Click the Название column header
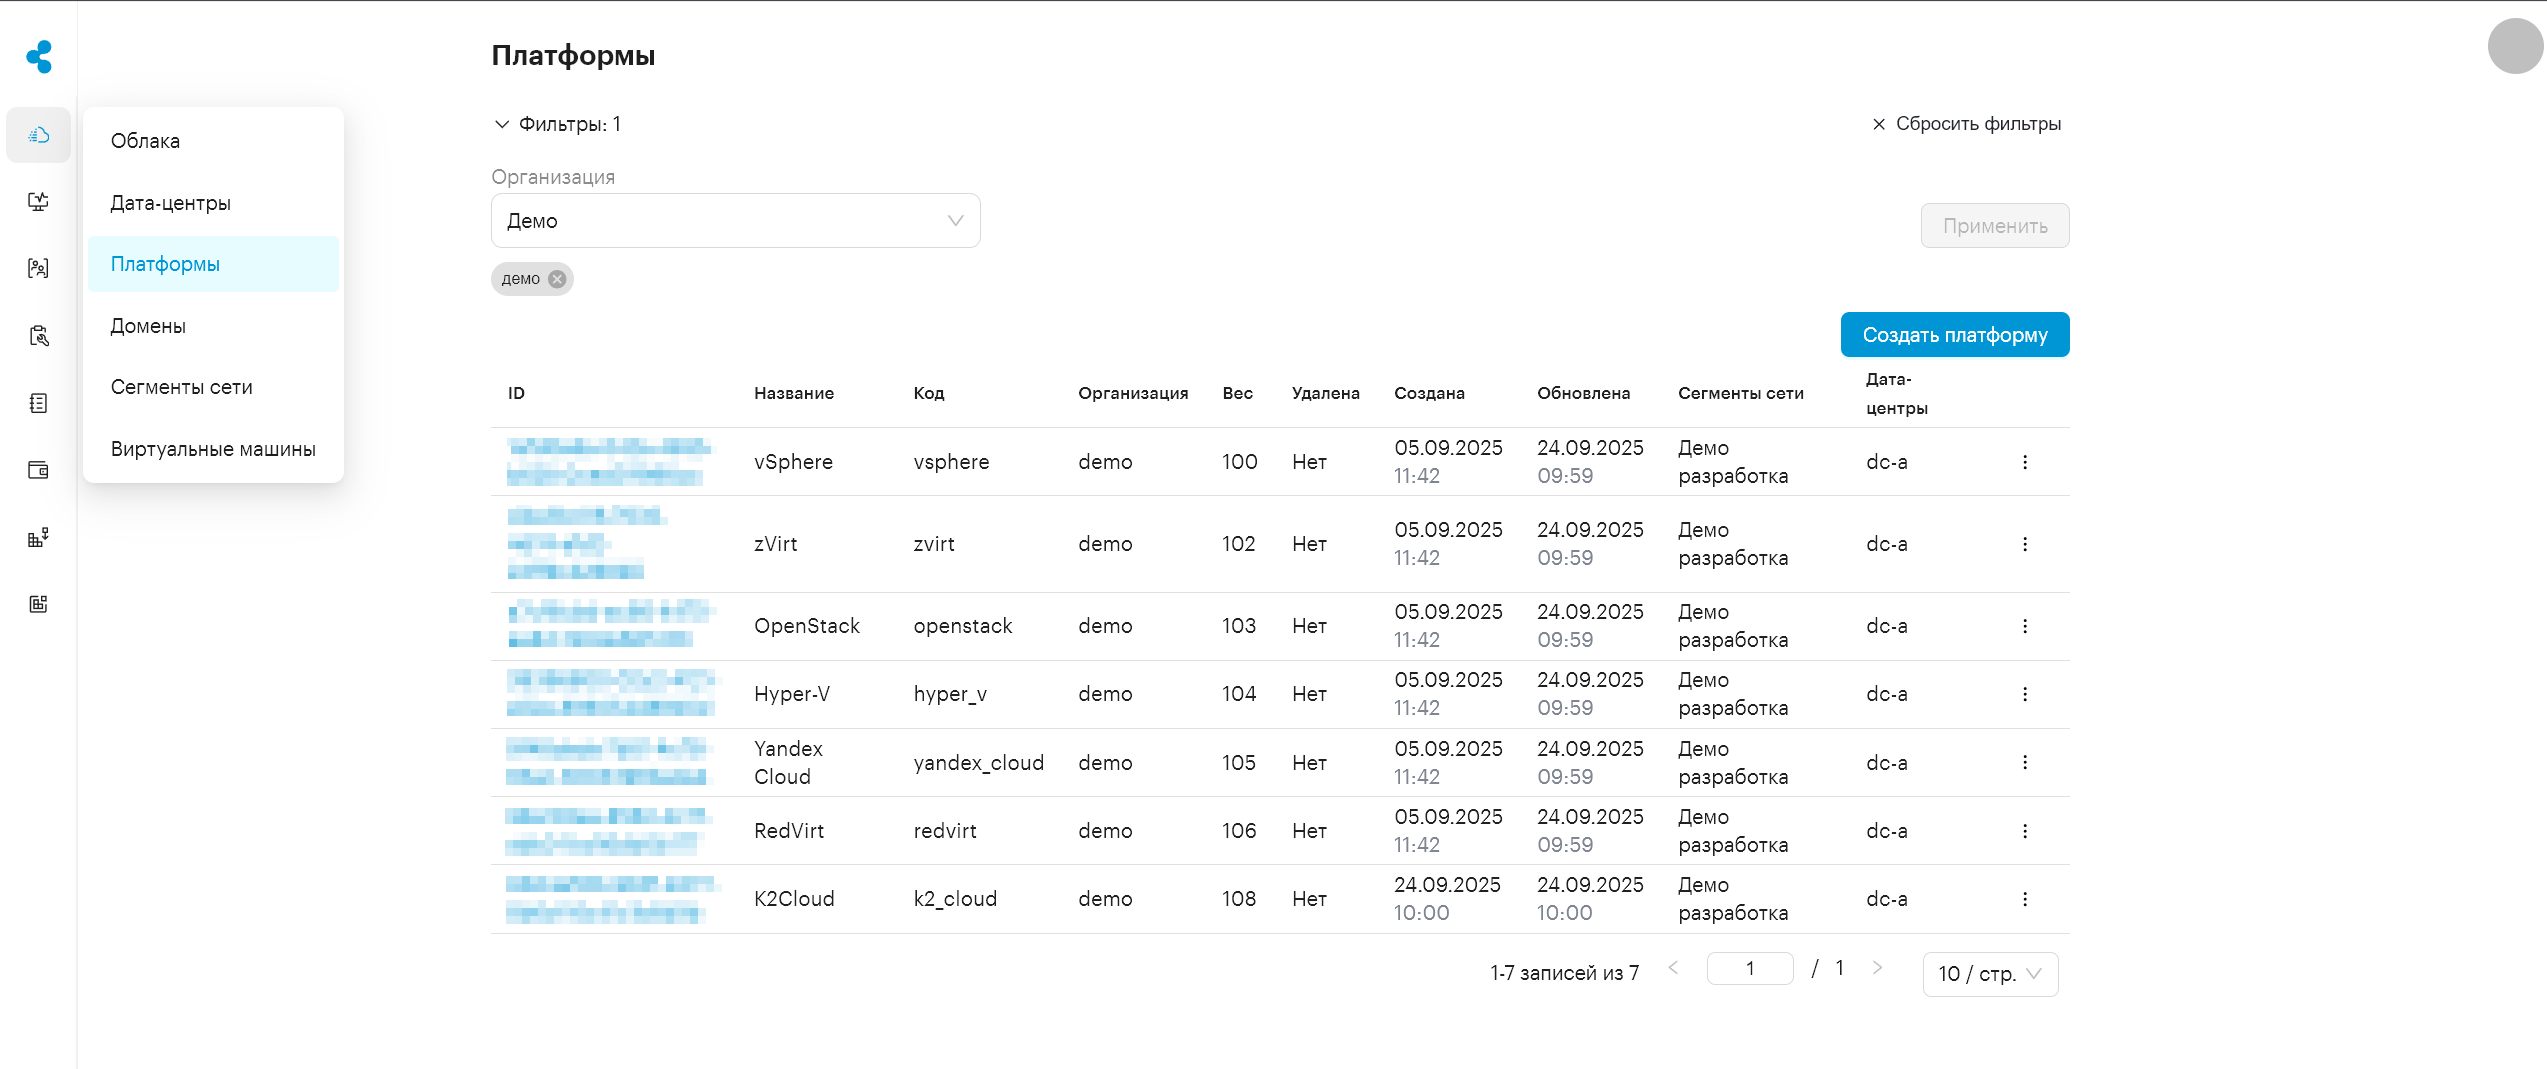 (x=794, y=393)
